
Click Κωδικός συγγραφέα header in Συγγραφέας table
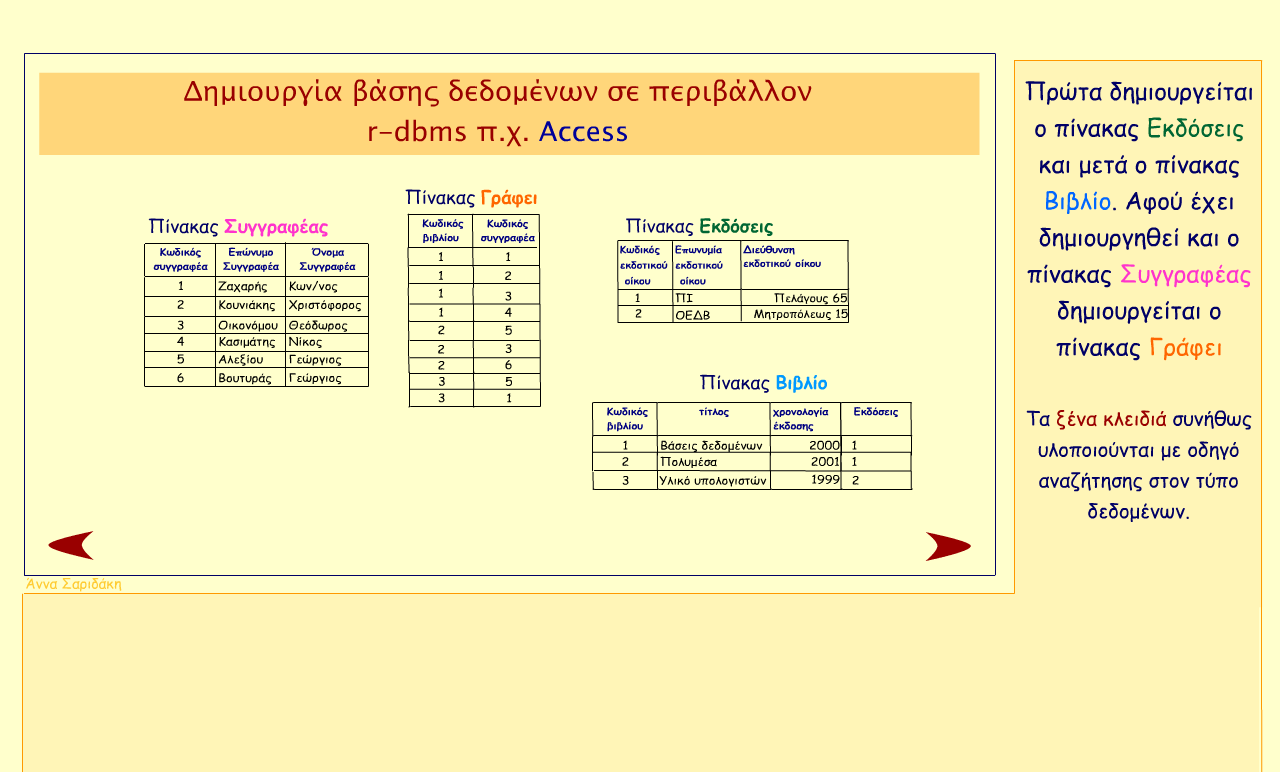(181, 260)
